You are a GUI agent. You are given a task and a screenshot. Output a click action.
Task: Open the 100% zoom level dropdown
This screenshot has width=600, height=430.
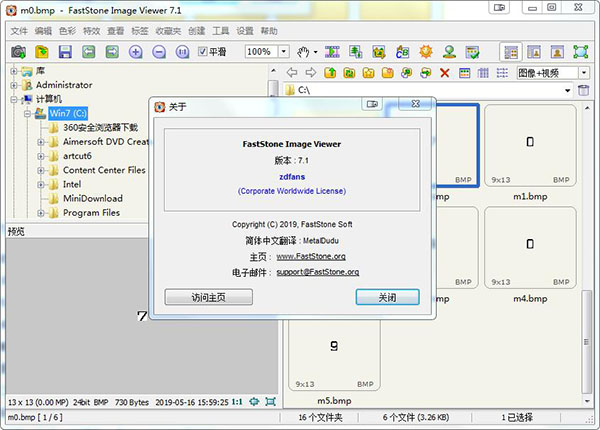tap(284, 51)
